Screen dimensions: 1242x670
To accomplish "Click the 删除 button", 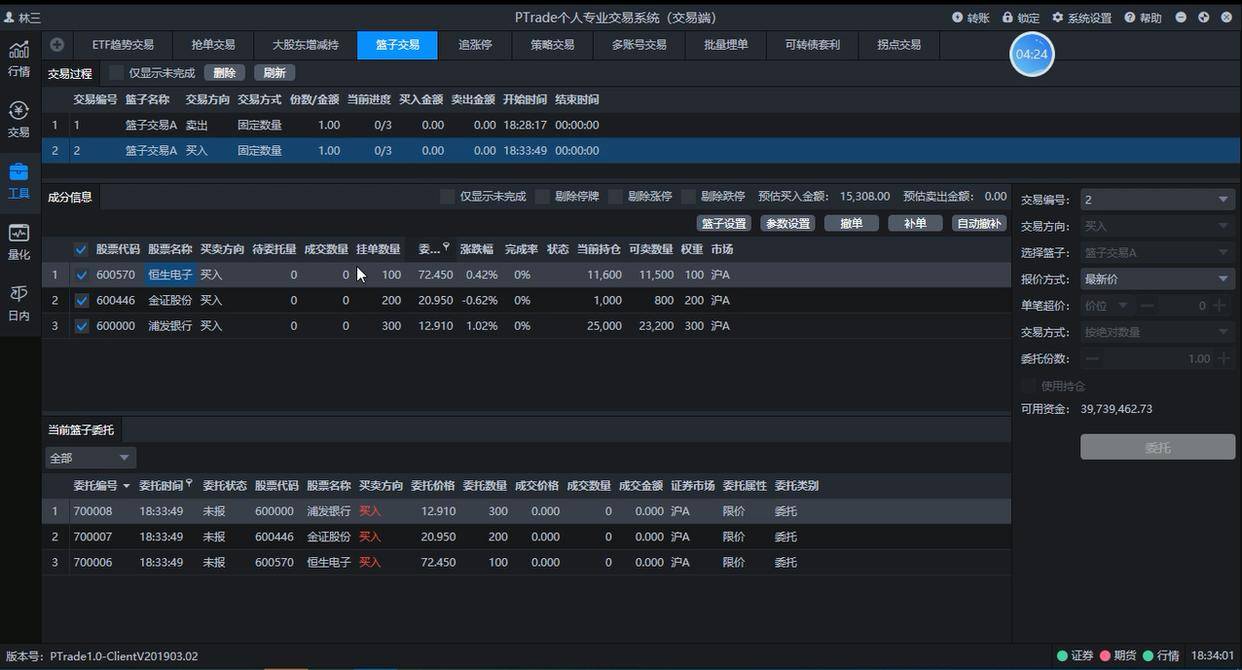I will click(x=225, y=73).
